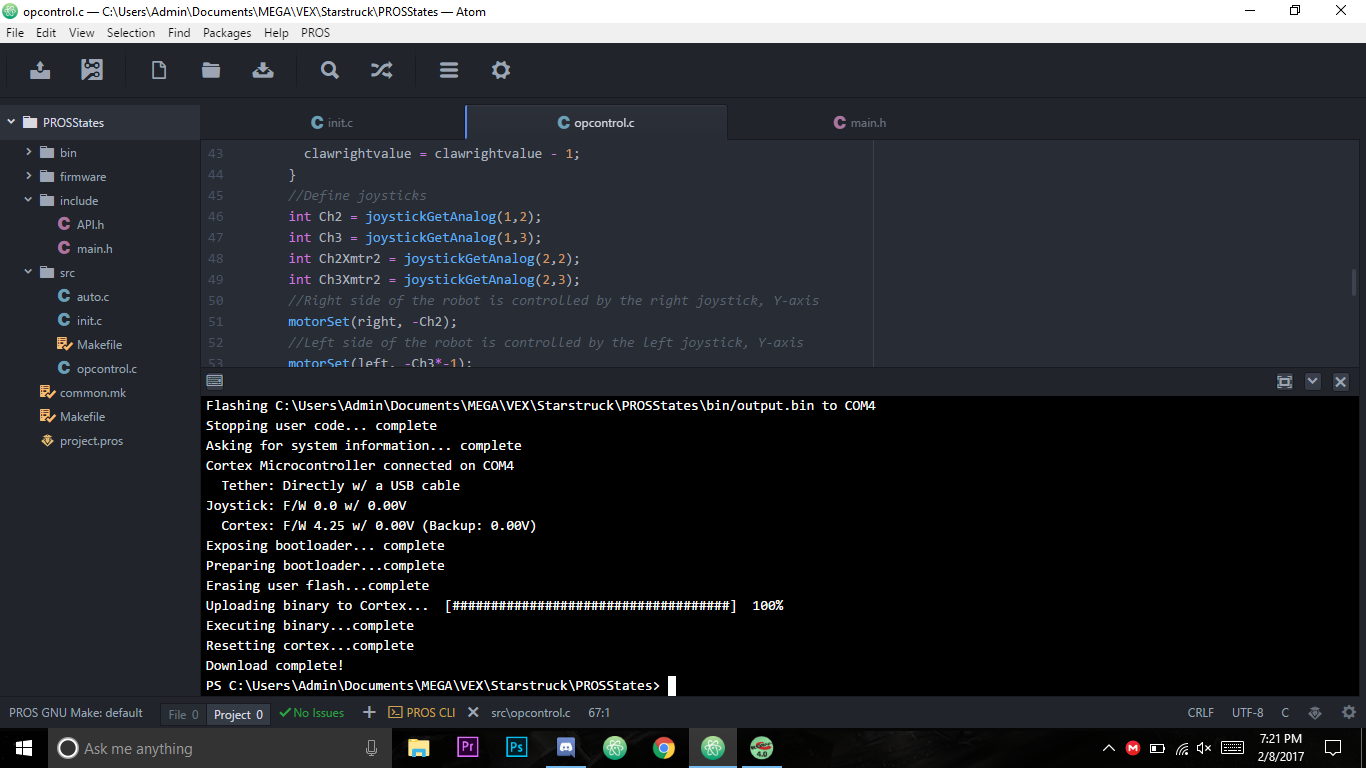The image size is (1366, 768).
Task: Open settings via the toolbar gear
Action: click(x=501, y=70)
